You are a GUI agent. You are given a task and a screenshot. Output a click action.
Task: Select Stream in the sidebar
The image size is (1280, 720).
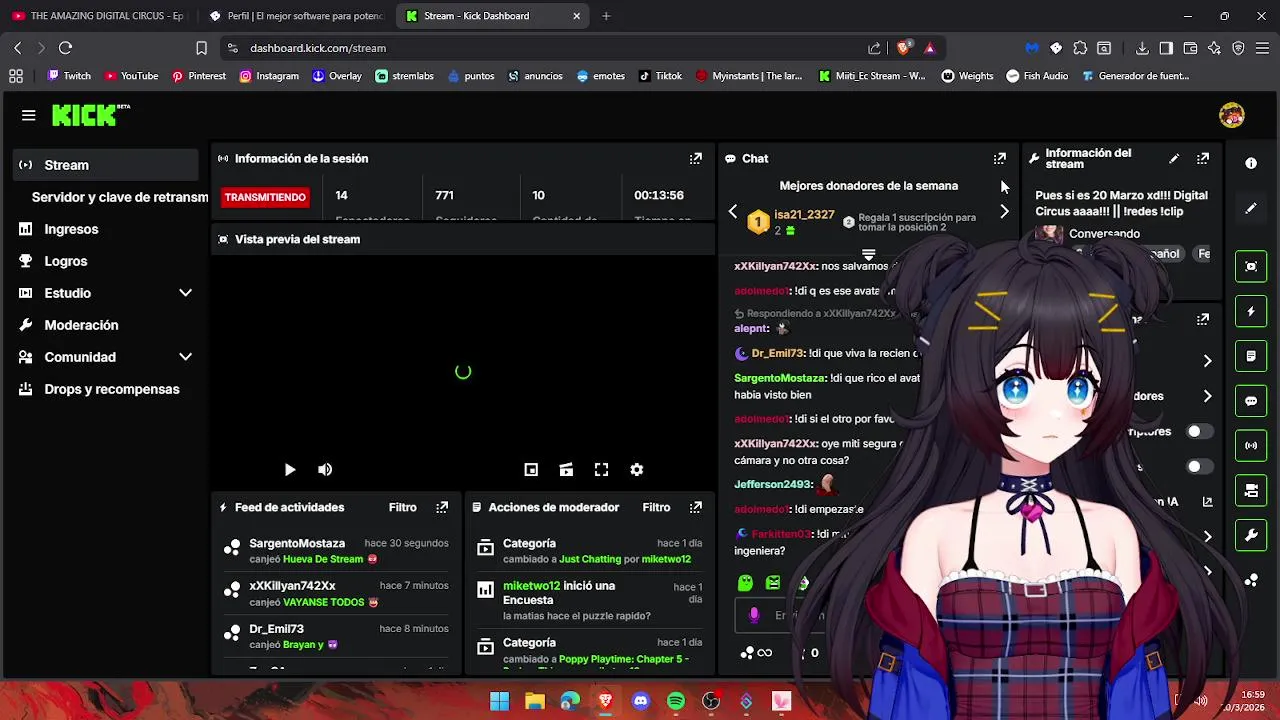click(x=106, y=165)
